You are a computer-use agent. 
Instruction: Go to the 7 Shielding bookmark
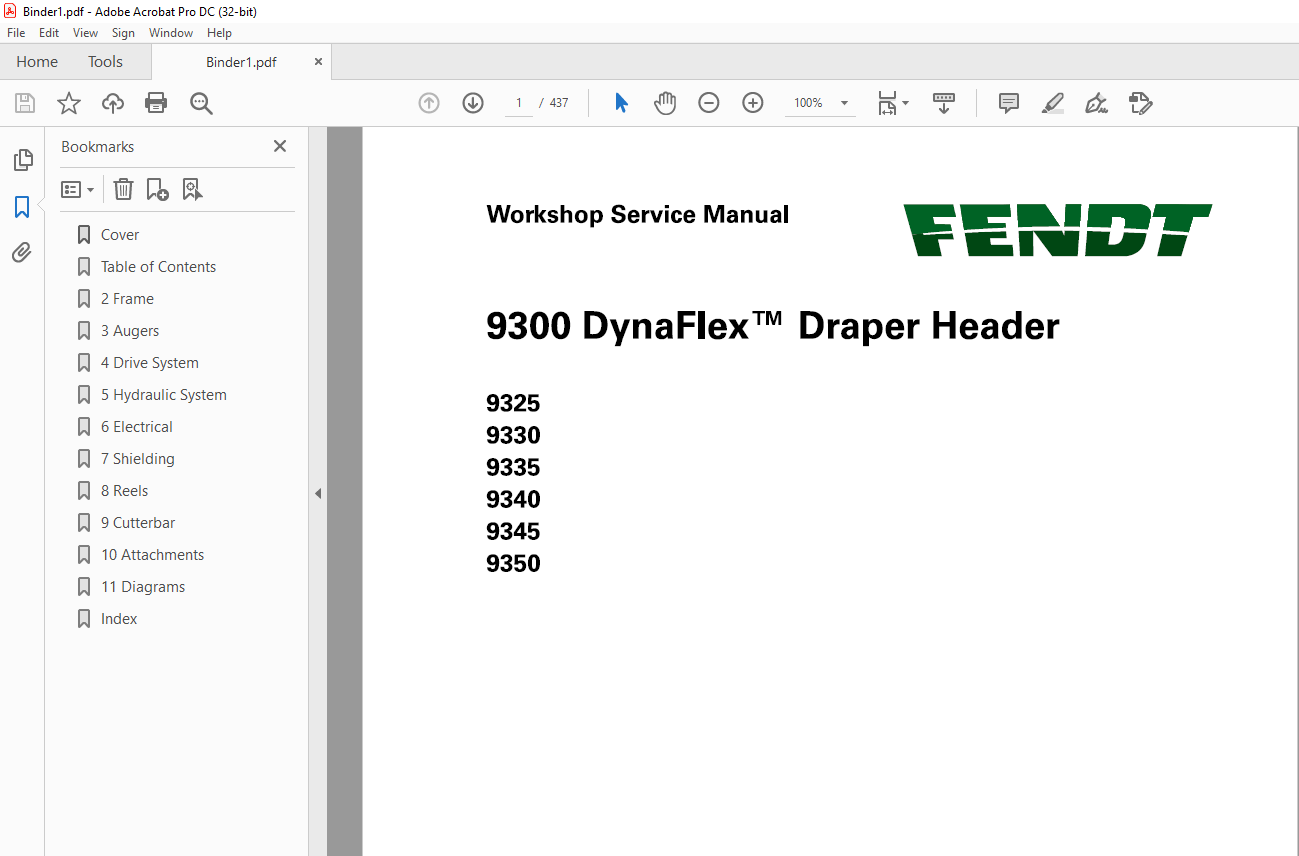tap(137, 459)
